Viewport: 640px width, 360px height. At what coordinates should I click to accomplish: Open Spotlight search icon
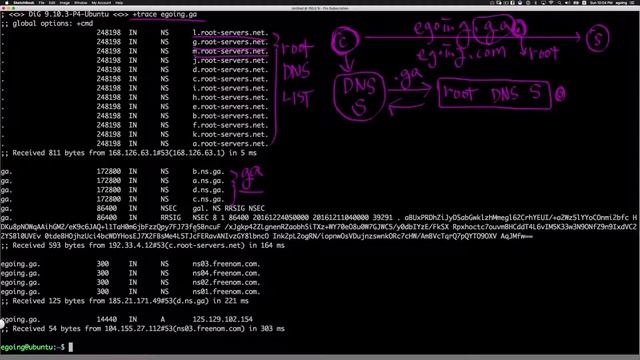coord(559,2)
